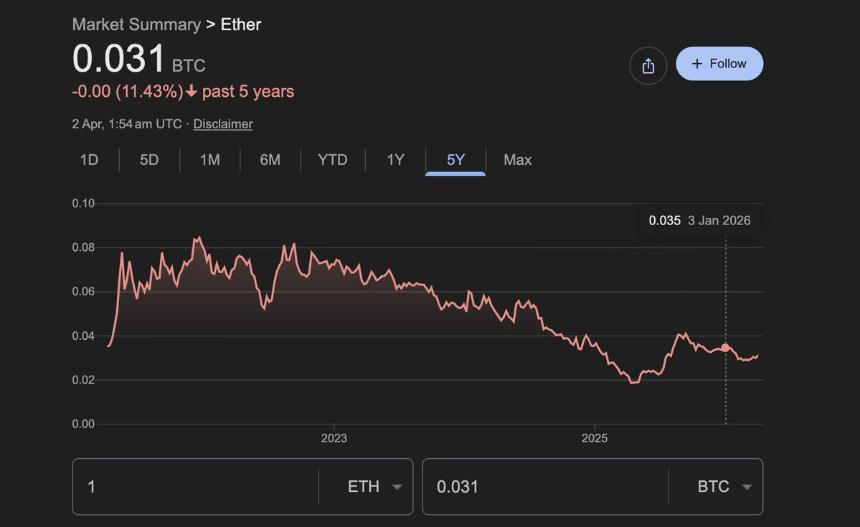Select the 1D time range tab
Viewport: 860px width, 527px height.
point(89,160)
